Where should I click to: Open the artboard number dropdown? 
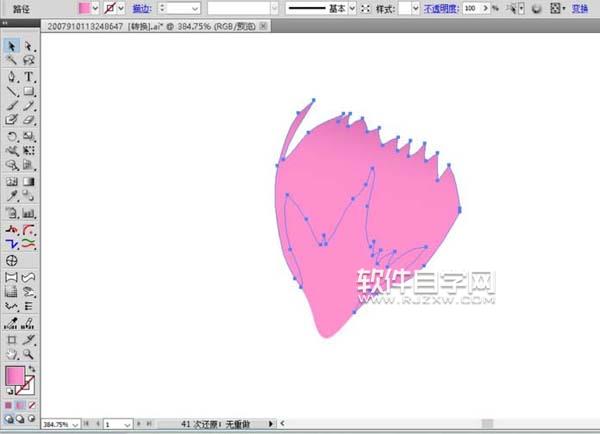click(x=127, y=424)
